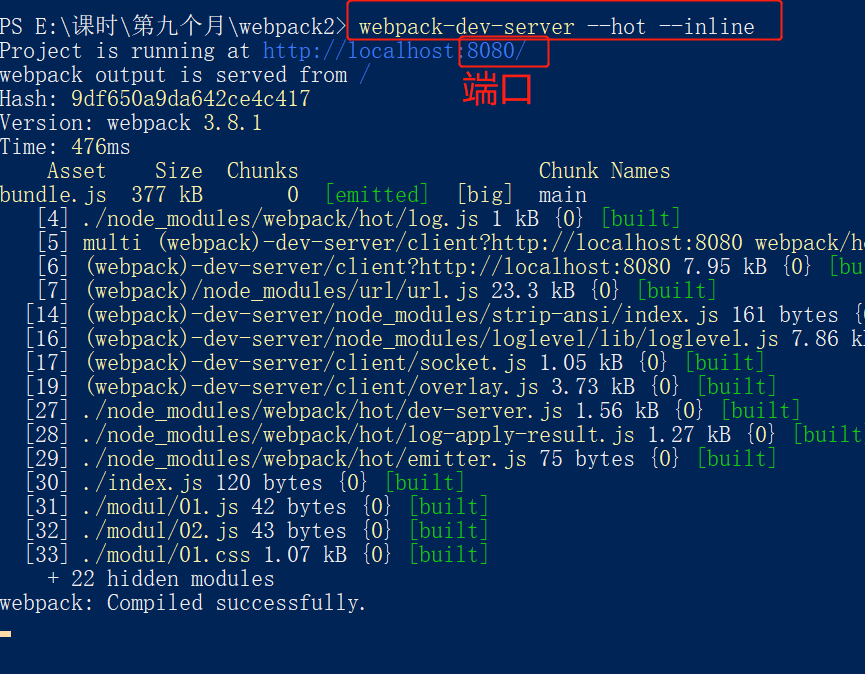Click the blinking cursor at the prompt
865x674 pixels.
[x=6, y=634]
